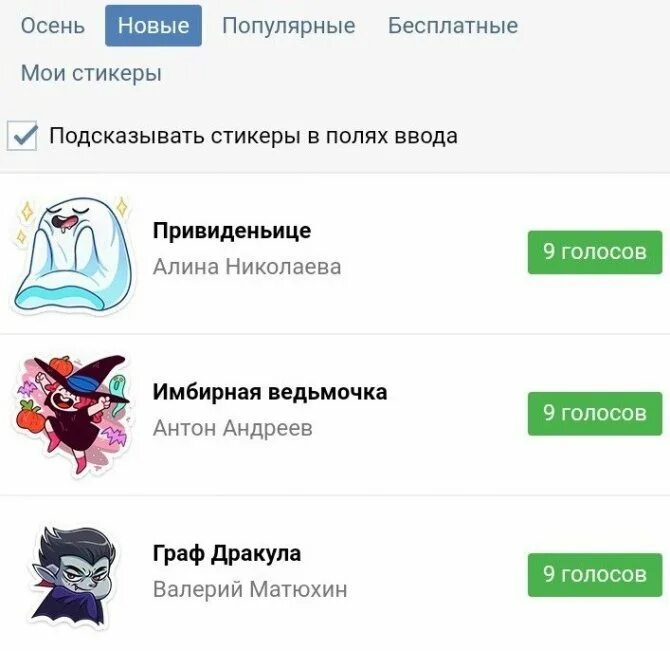Switch to the Осень tab
Image resolution: width=670 pixels, height=651 pixels.
53,26
